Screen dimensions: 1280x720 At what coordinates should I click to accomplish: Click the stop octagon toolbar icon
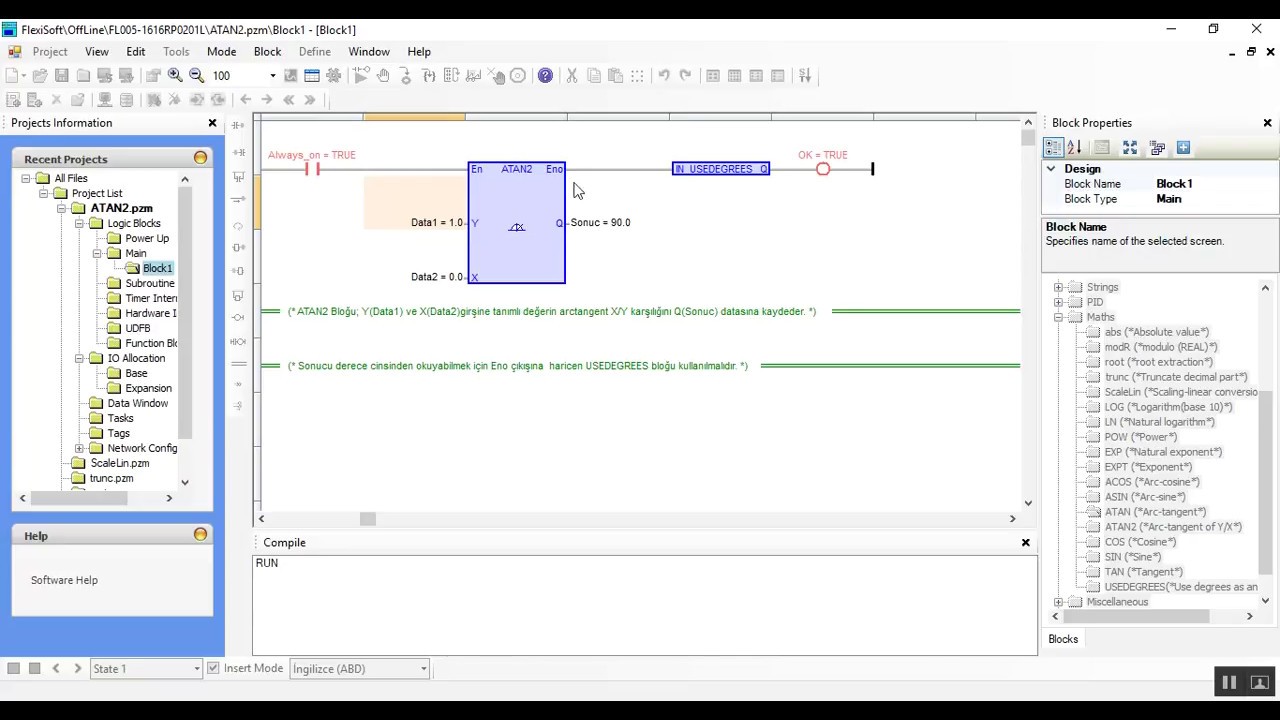tap(518, 76)
